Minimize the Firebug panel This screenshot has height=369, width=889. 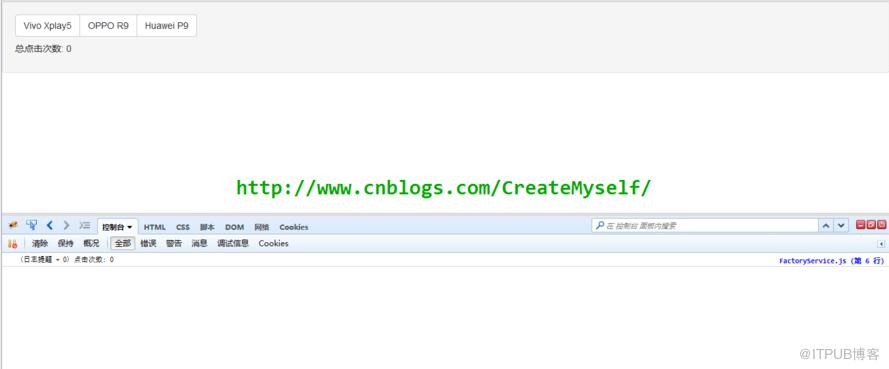(861, 225)
